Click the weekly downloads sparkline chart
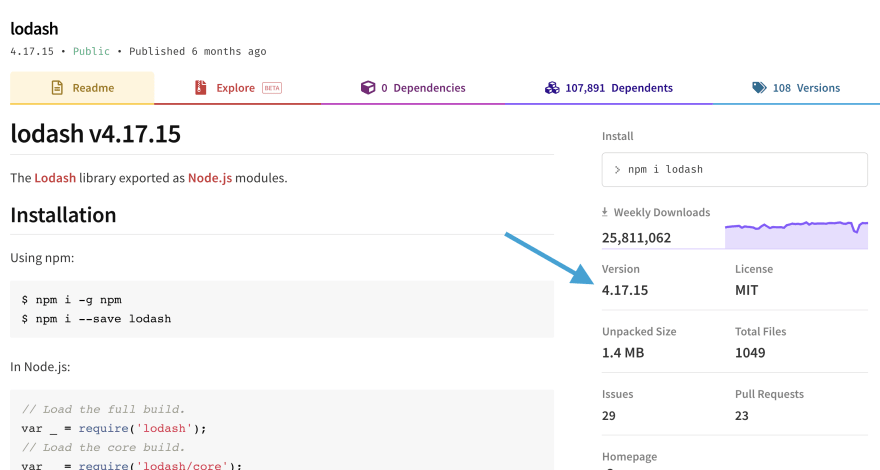The height and width of the screenshot is (470, 880). 796,234
